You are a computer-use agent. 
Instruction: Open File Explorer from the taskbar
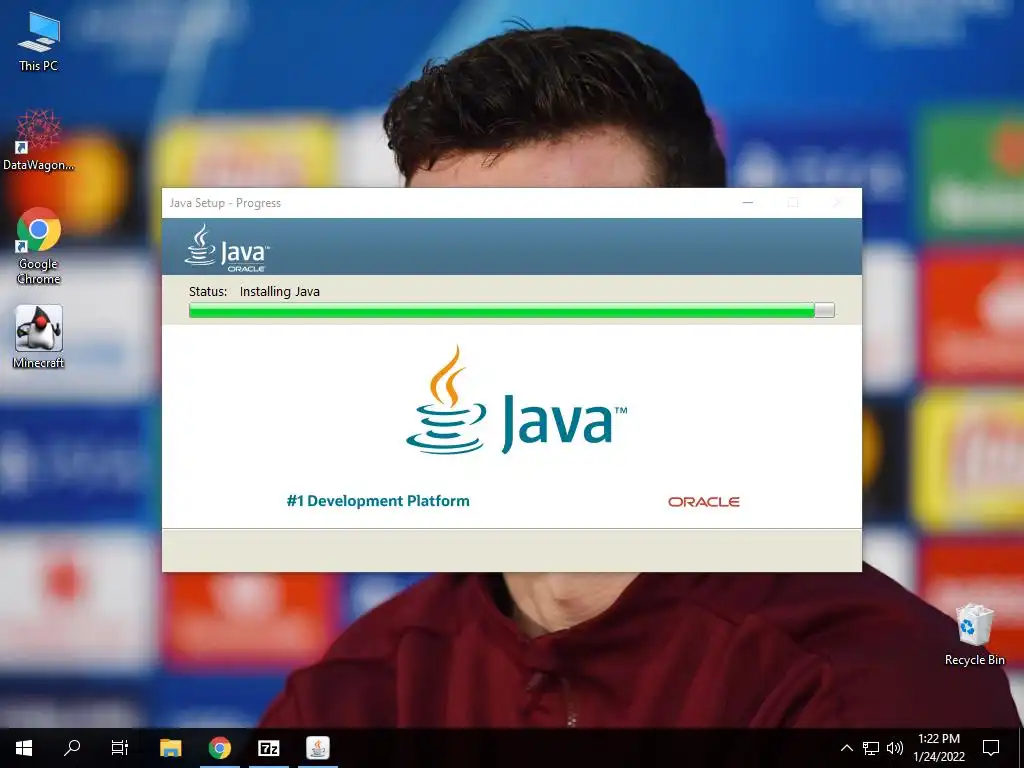click(170, 748)
